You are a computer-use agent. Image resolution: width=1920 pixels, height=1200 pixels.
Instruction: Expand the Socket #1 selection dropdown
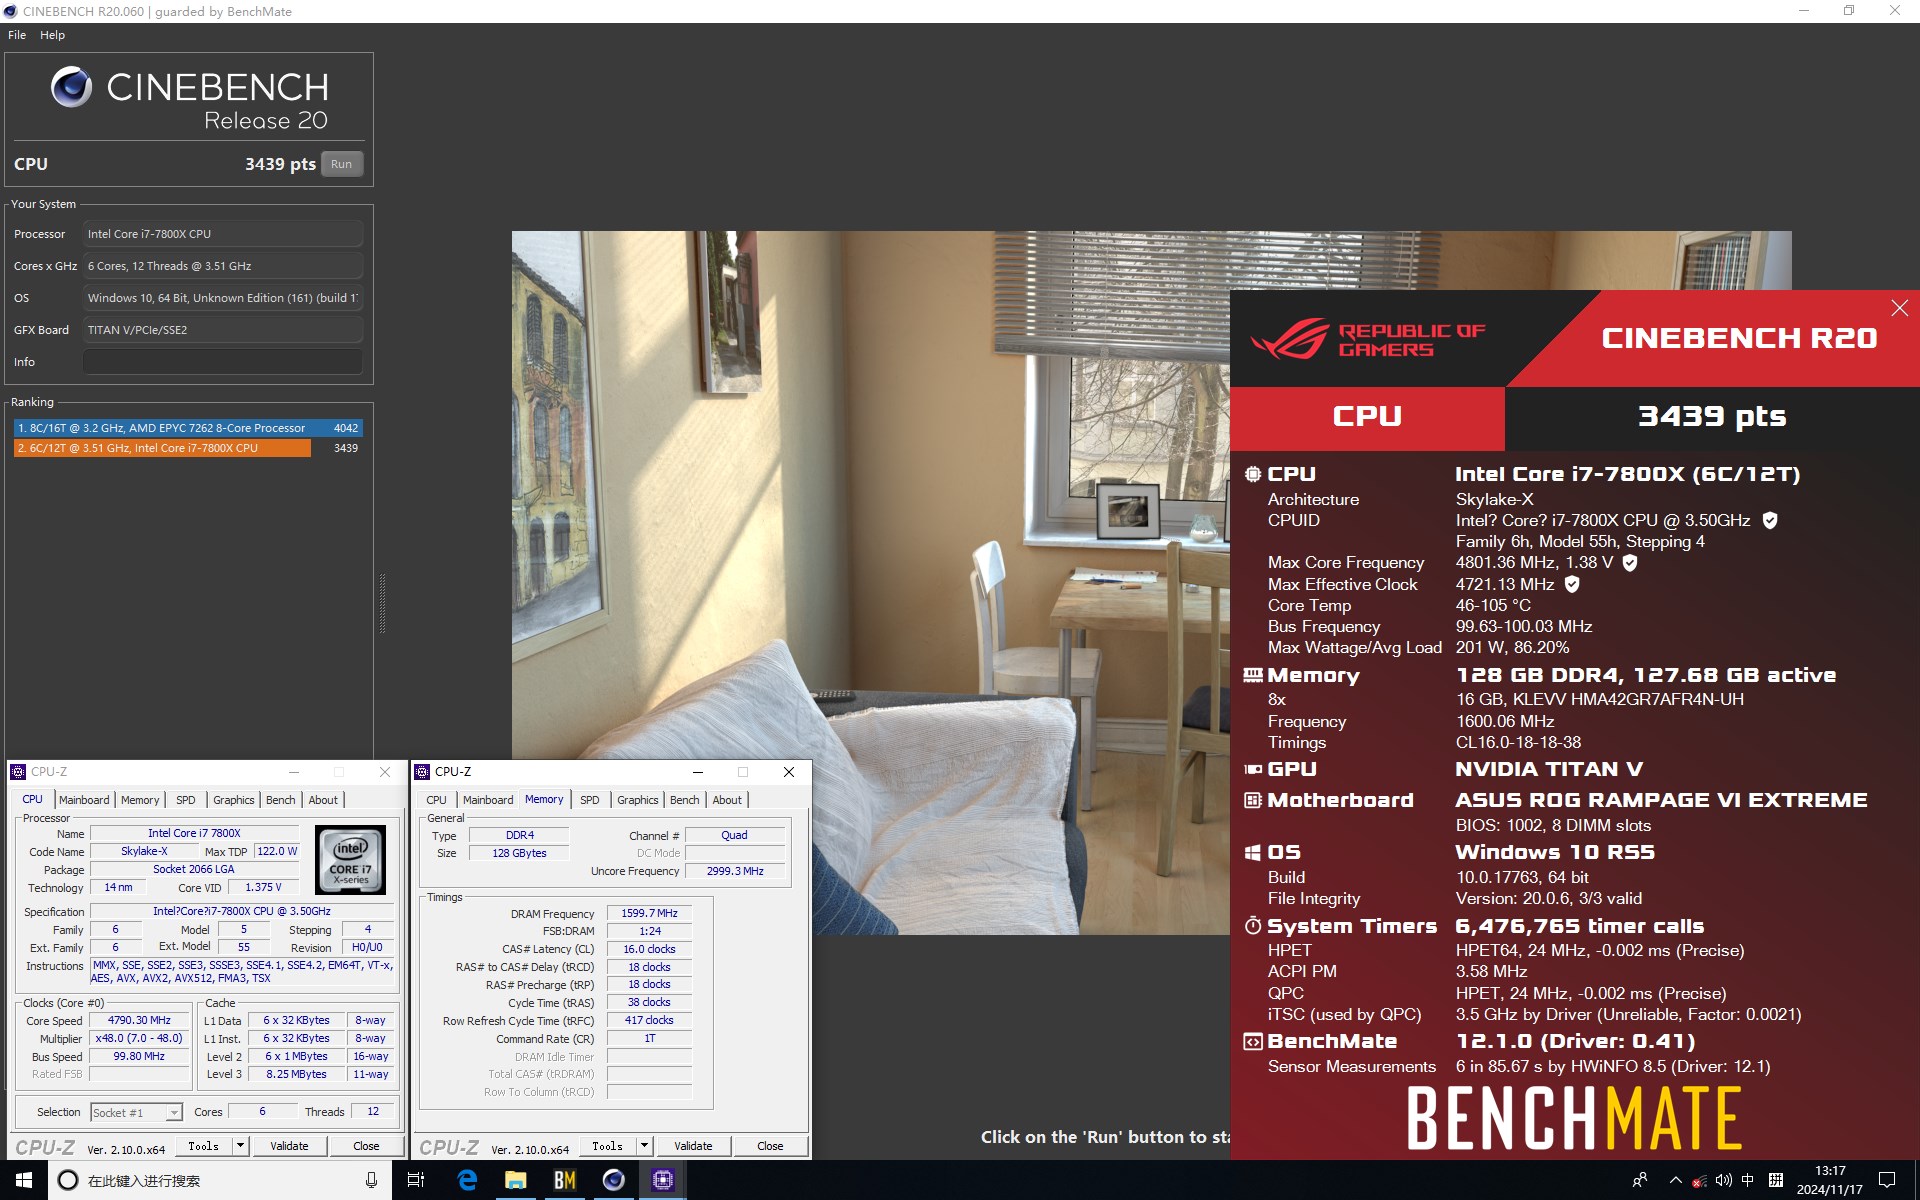click(x=174, y=1112)
